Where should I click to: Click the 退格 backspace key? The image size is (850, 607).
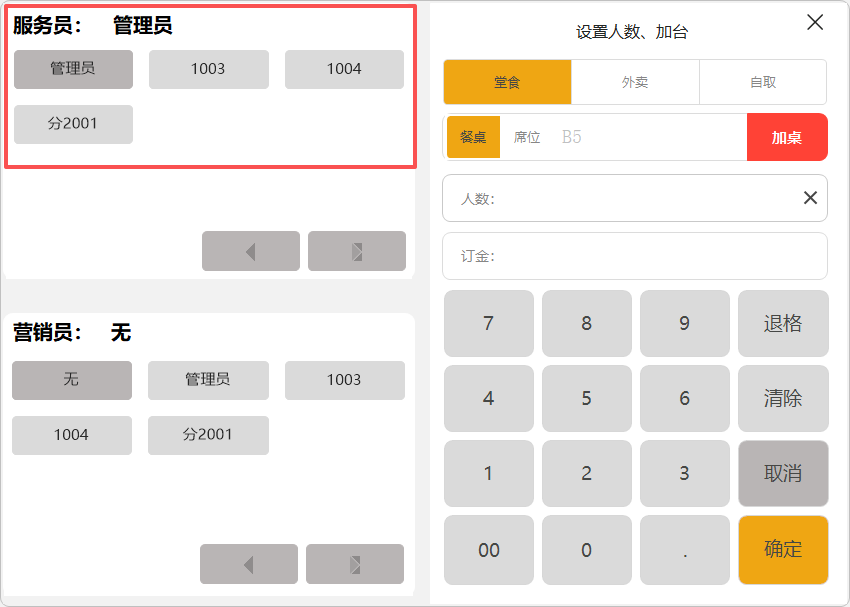[x=783, y=324]
